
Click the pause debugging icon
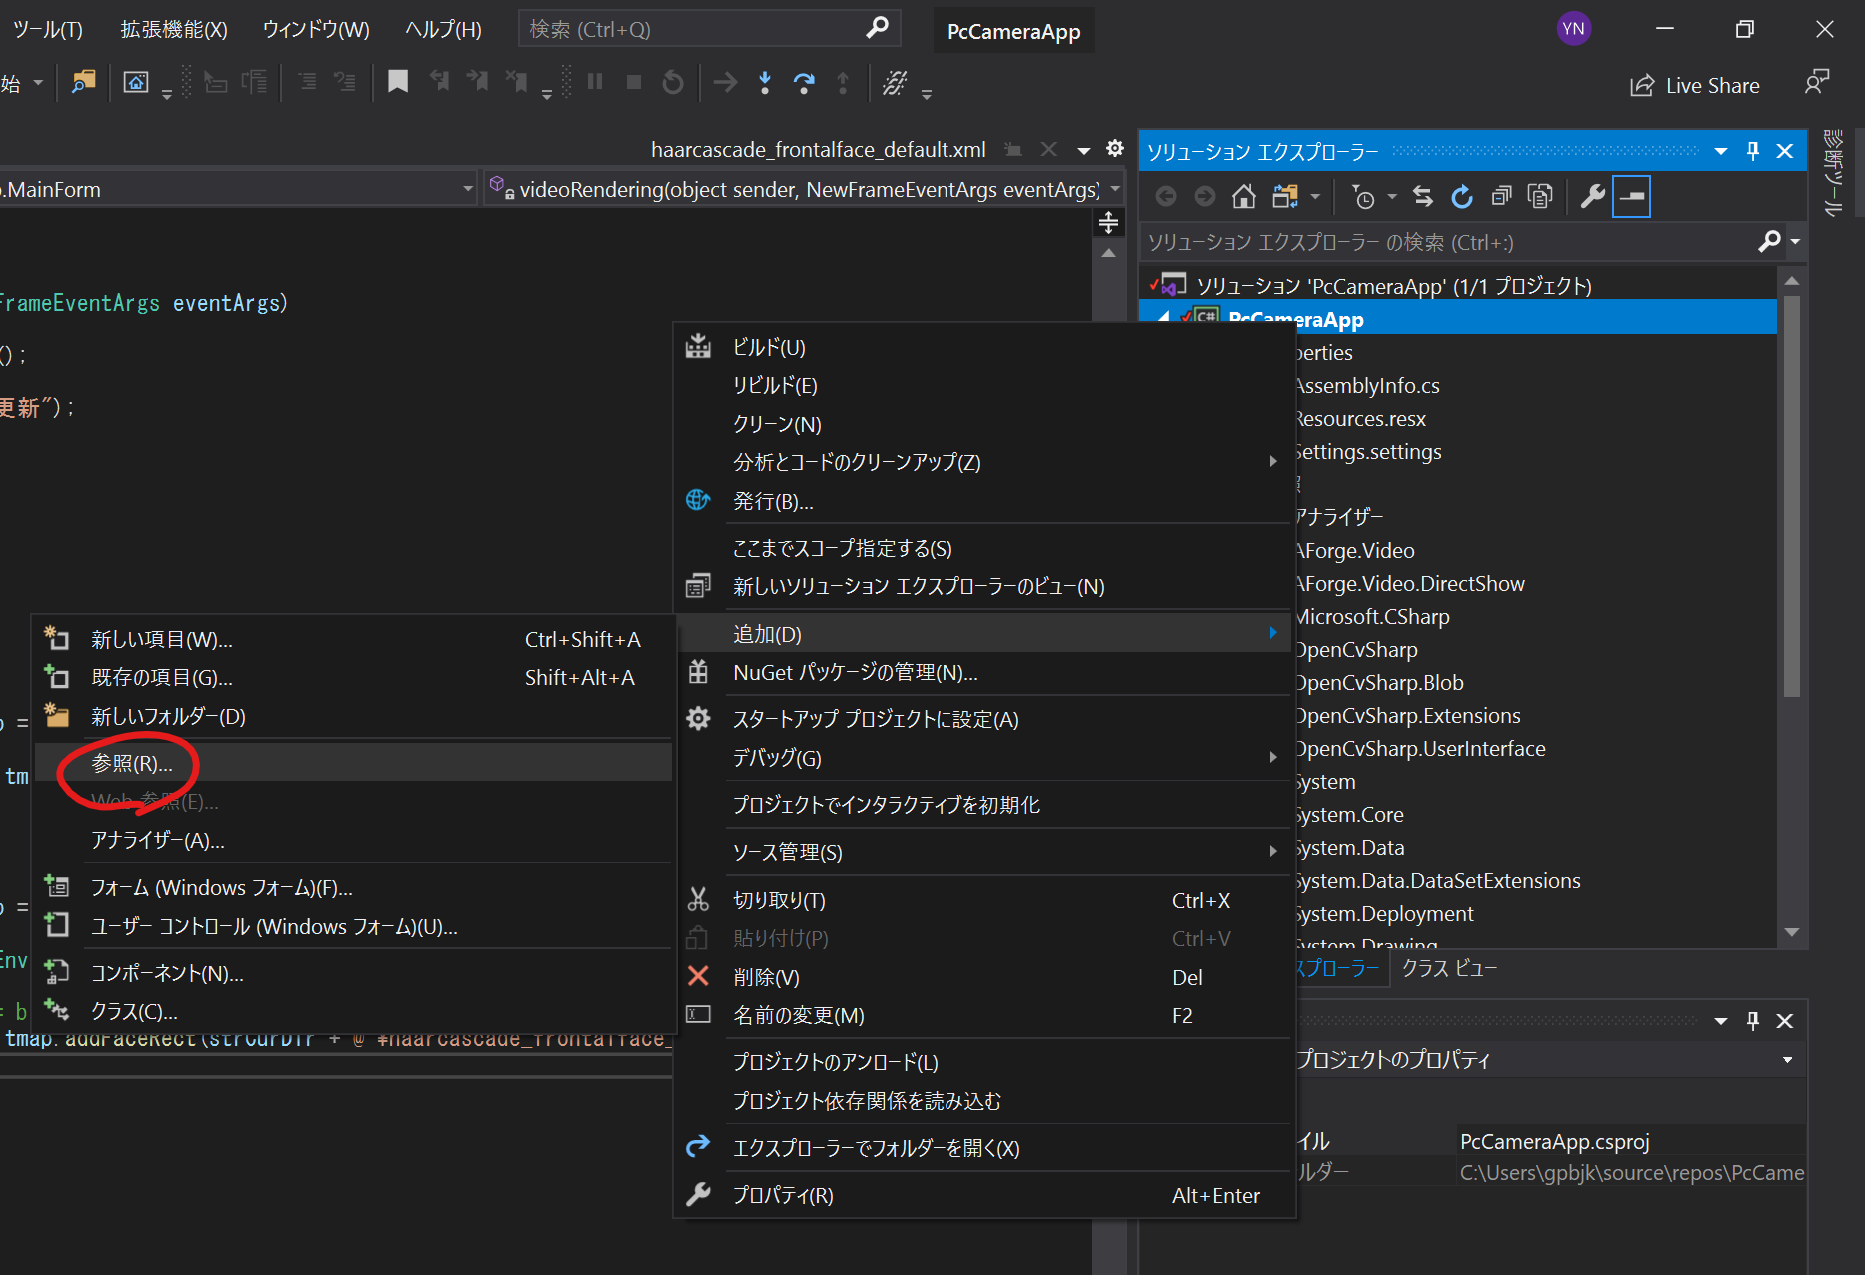tap(595, 82)
